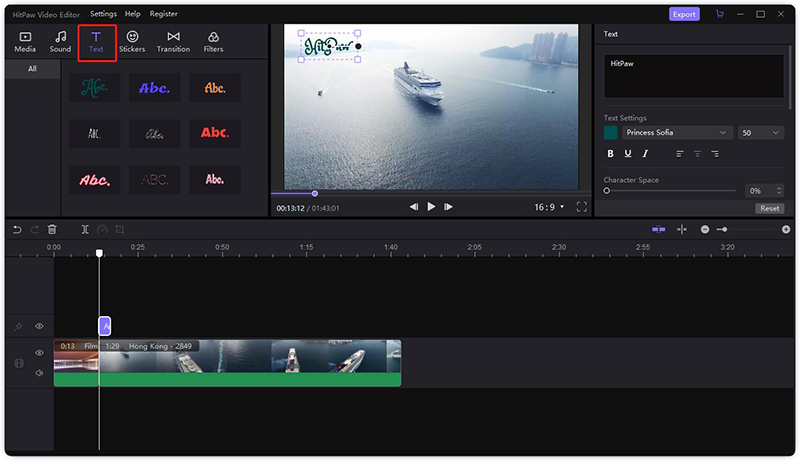Click the Export button
This screenshot has width=800, height=461.
(684, 14)
